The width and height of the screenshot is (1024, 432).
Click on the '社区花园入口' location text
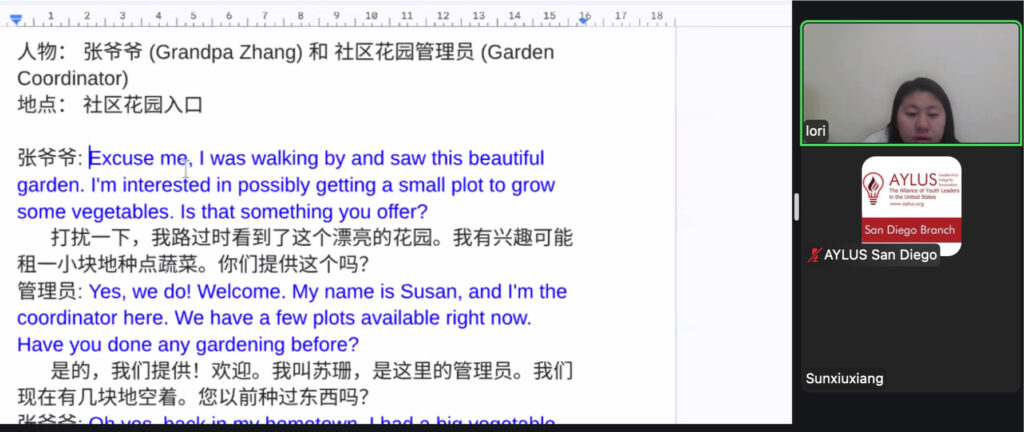pos(142,105)
